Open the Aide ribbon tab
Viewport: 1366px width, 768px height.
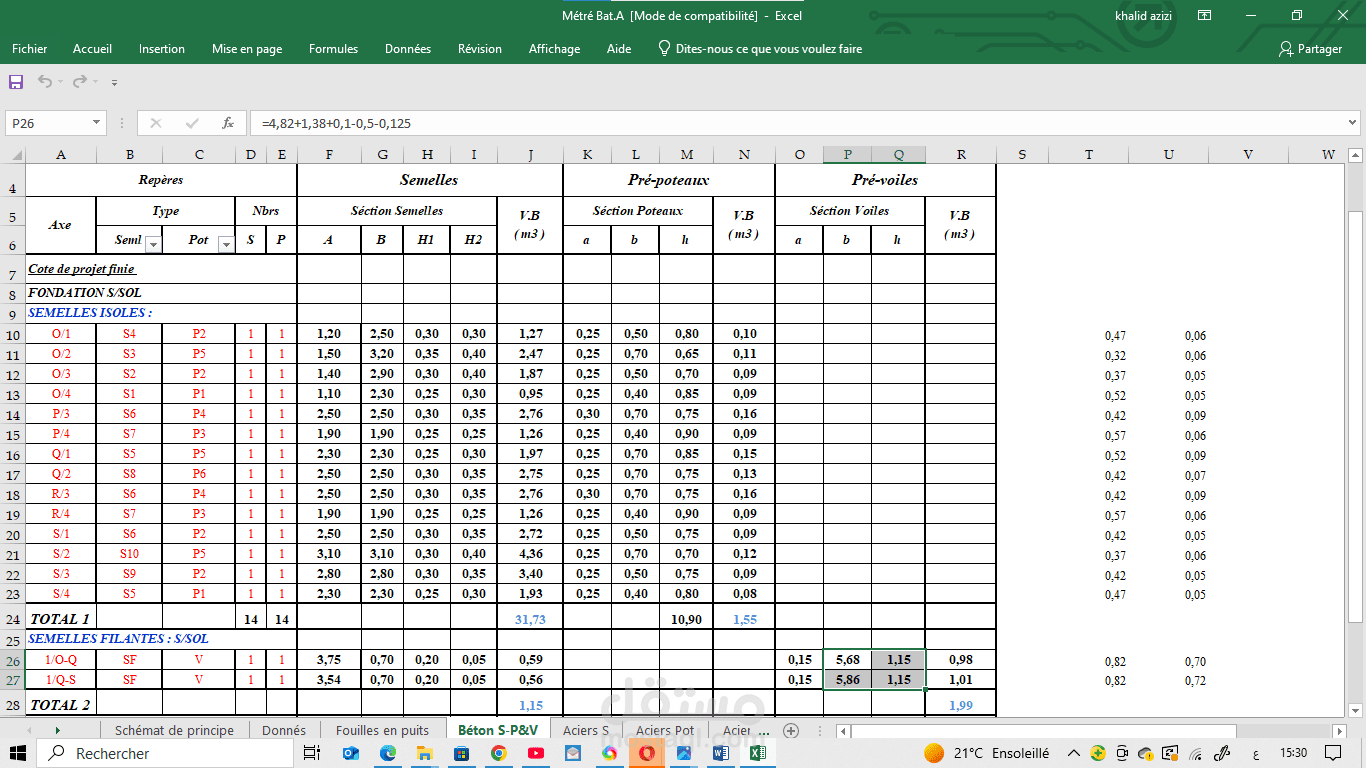(x=619, y=48)
